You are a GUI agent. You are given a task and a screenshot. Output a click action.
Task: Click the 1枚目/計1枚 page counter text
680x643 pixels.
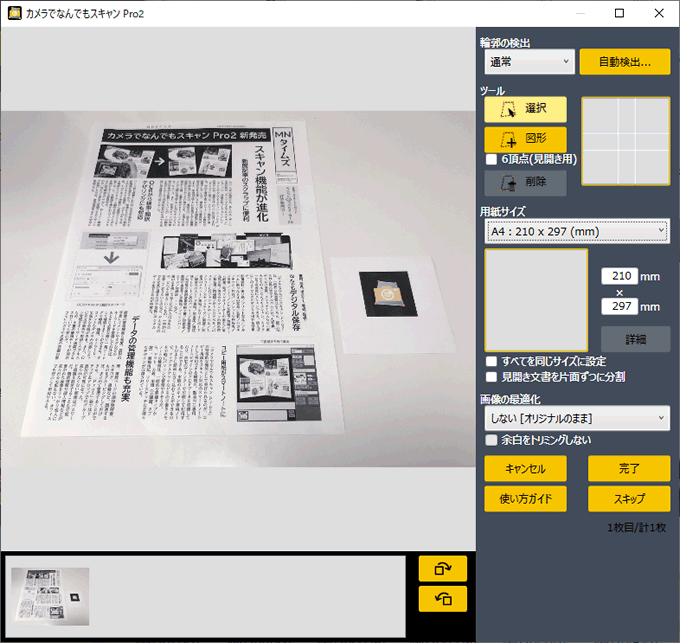(x=636, y=528)
